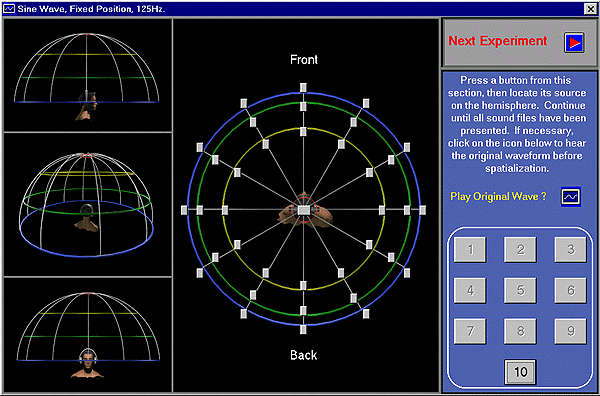Viewport: 600px width, 396px height.
Task: Click the center overhead marker on the head
Action: [x=303, y=210]
